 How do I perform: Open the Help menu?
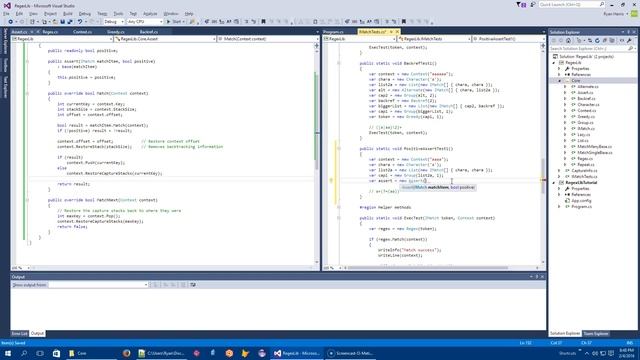[x=189, y=14]
